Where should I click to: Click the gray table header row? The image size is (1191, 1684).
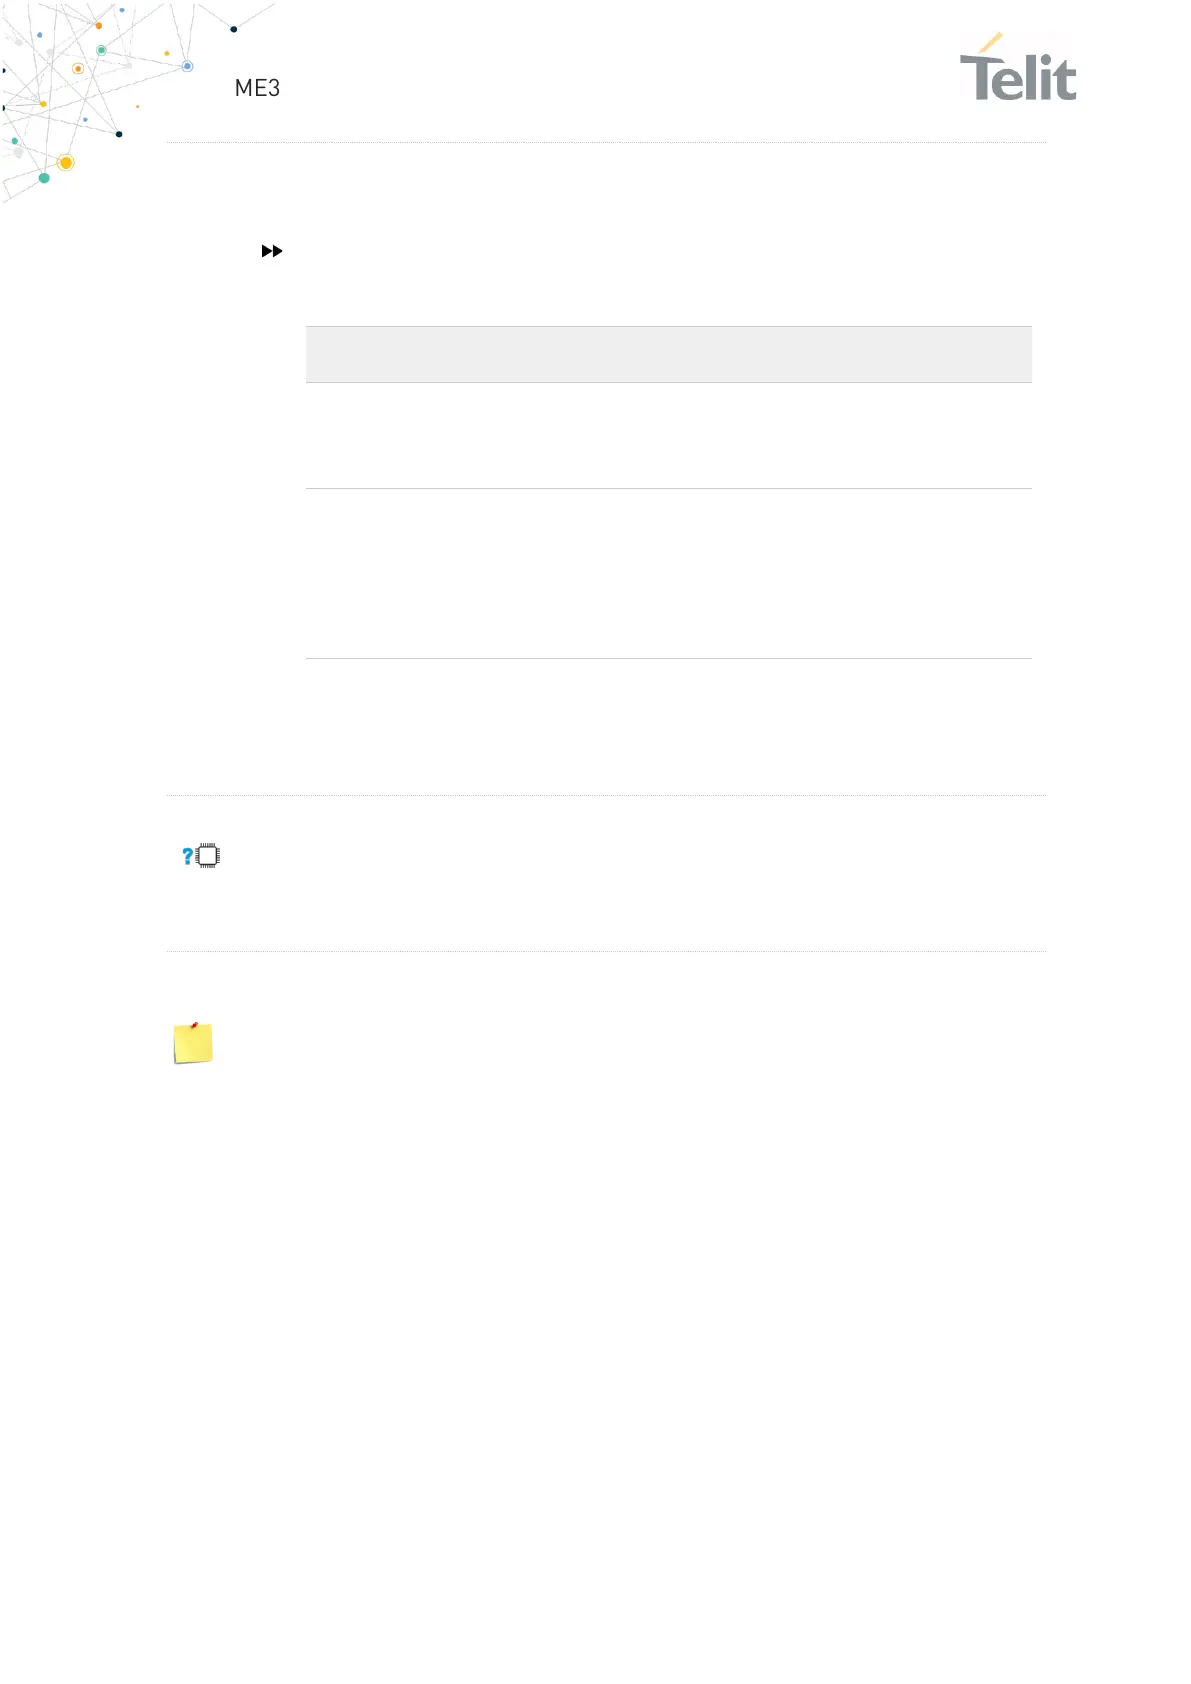[668, 355]
